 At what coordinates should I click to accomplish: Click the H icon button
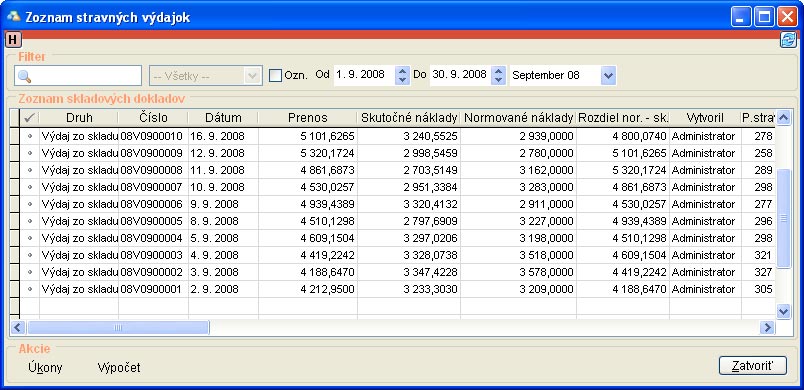coord(12,39)
